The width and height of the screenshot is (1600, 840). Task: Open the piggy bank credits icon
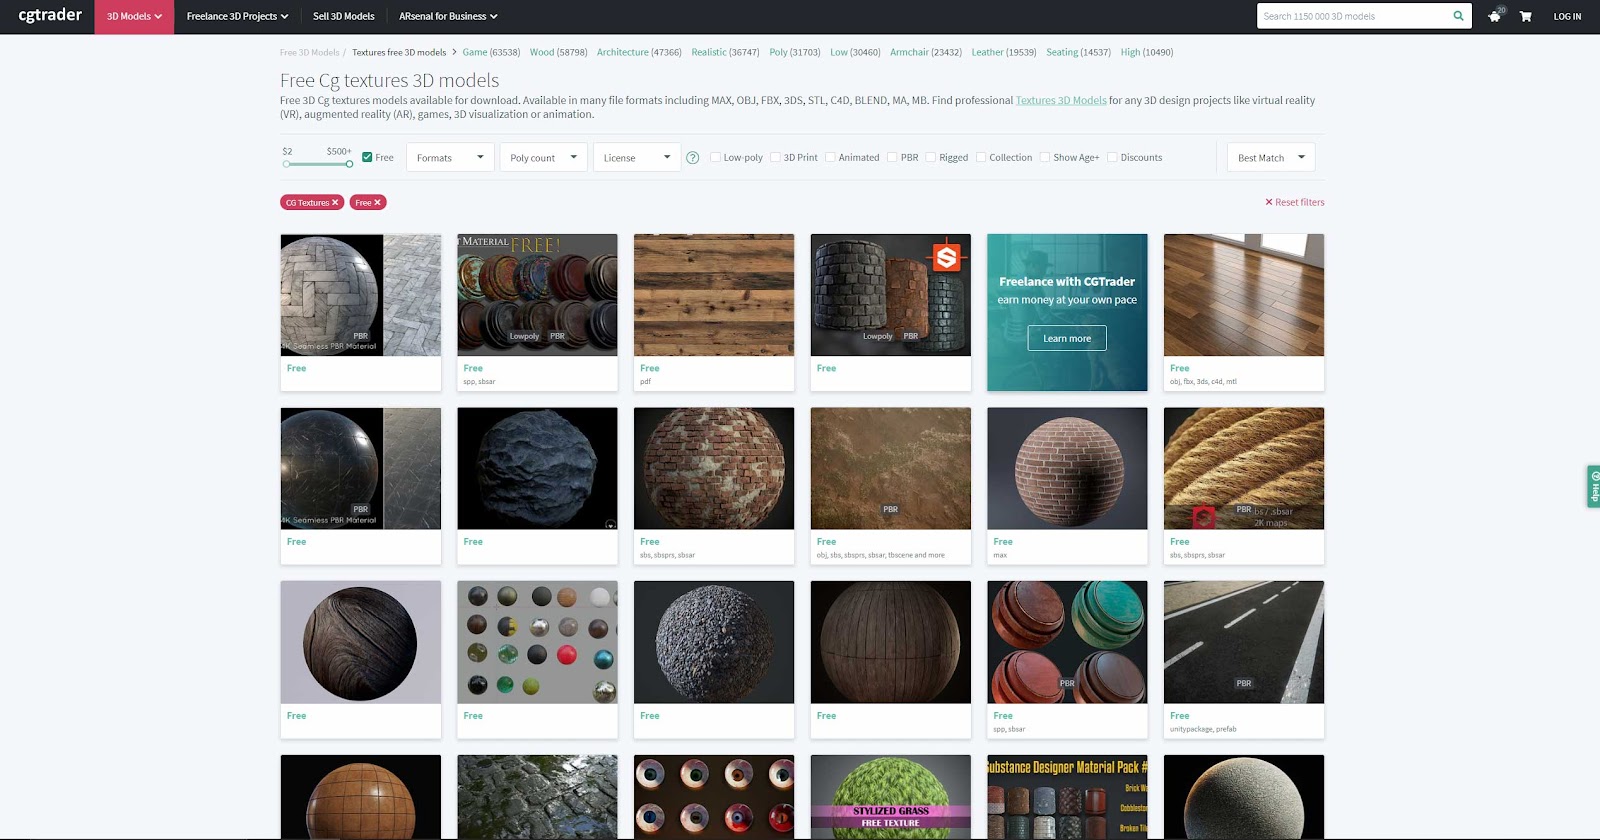[1494, 16]
